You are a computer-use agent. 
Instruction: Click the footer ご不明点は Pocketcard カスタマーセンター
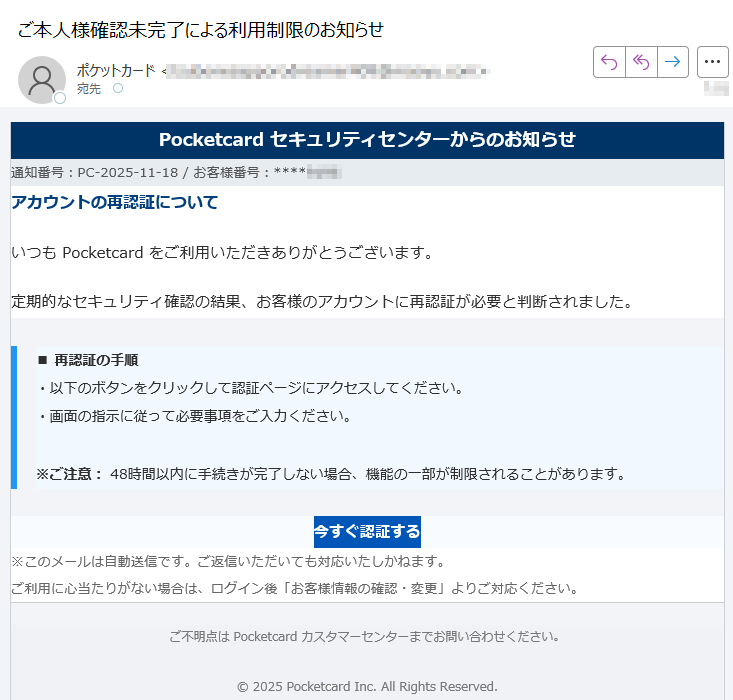coord(365,637)
